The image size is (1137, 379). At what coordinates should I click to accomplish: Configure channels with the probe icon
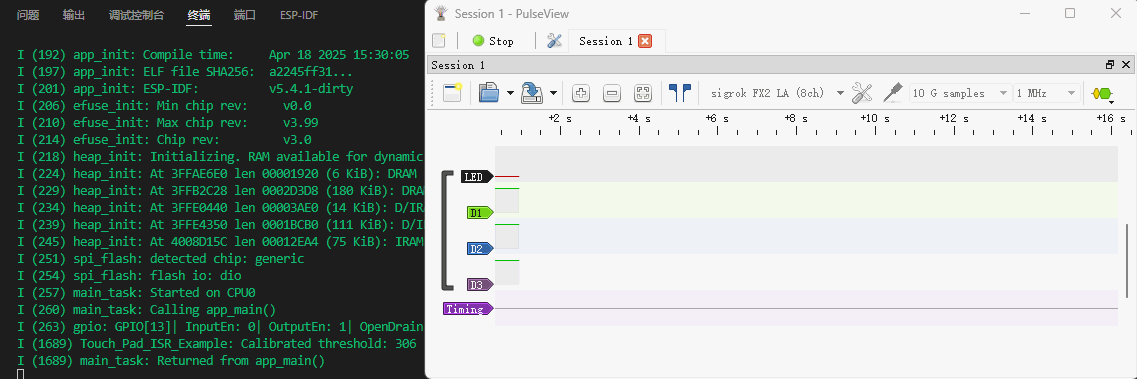(x=892, y=93)
